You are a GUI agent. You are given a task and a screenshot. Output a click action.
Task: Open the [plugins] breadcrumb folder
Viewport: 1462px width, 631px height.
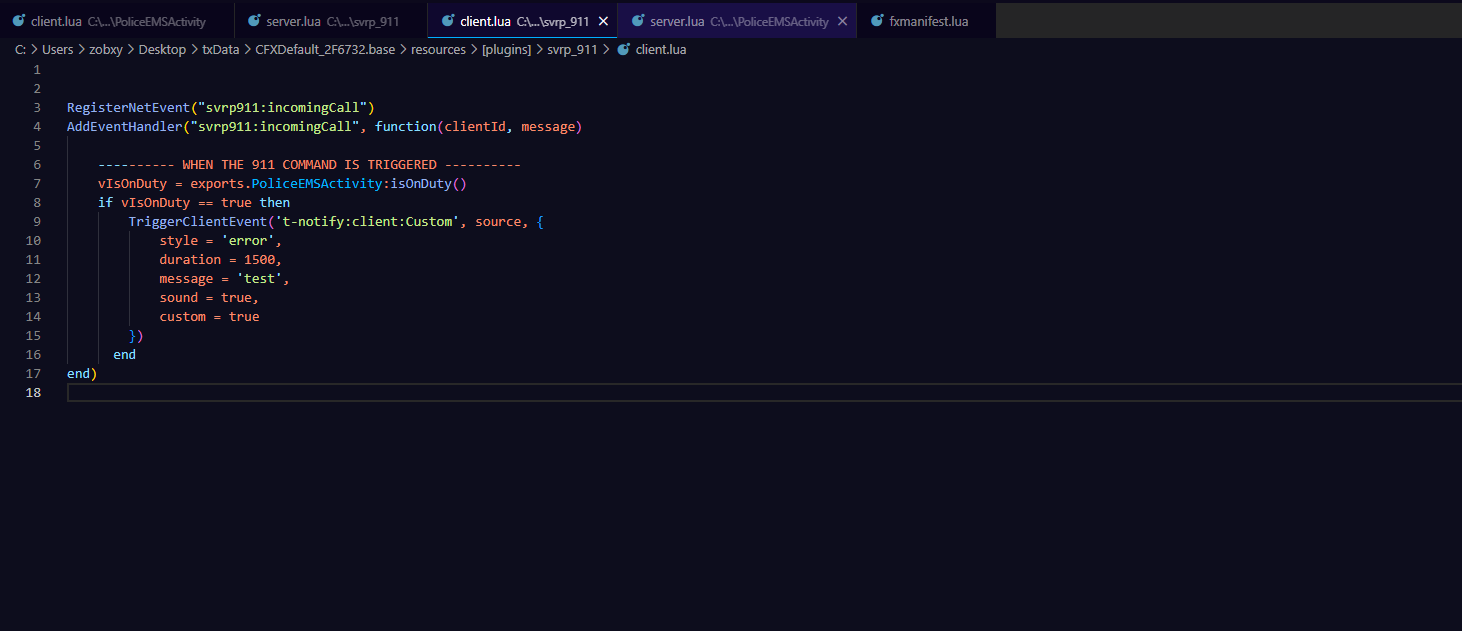[x=506, y=49]
